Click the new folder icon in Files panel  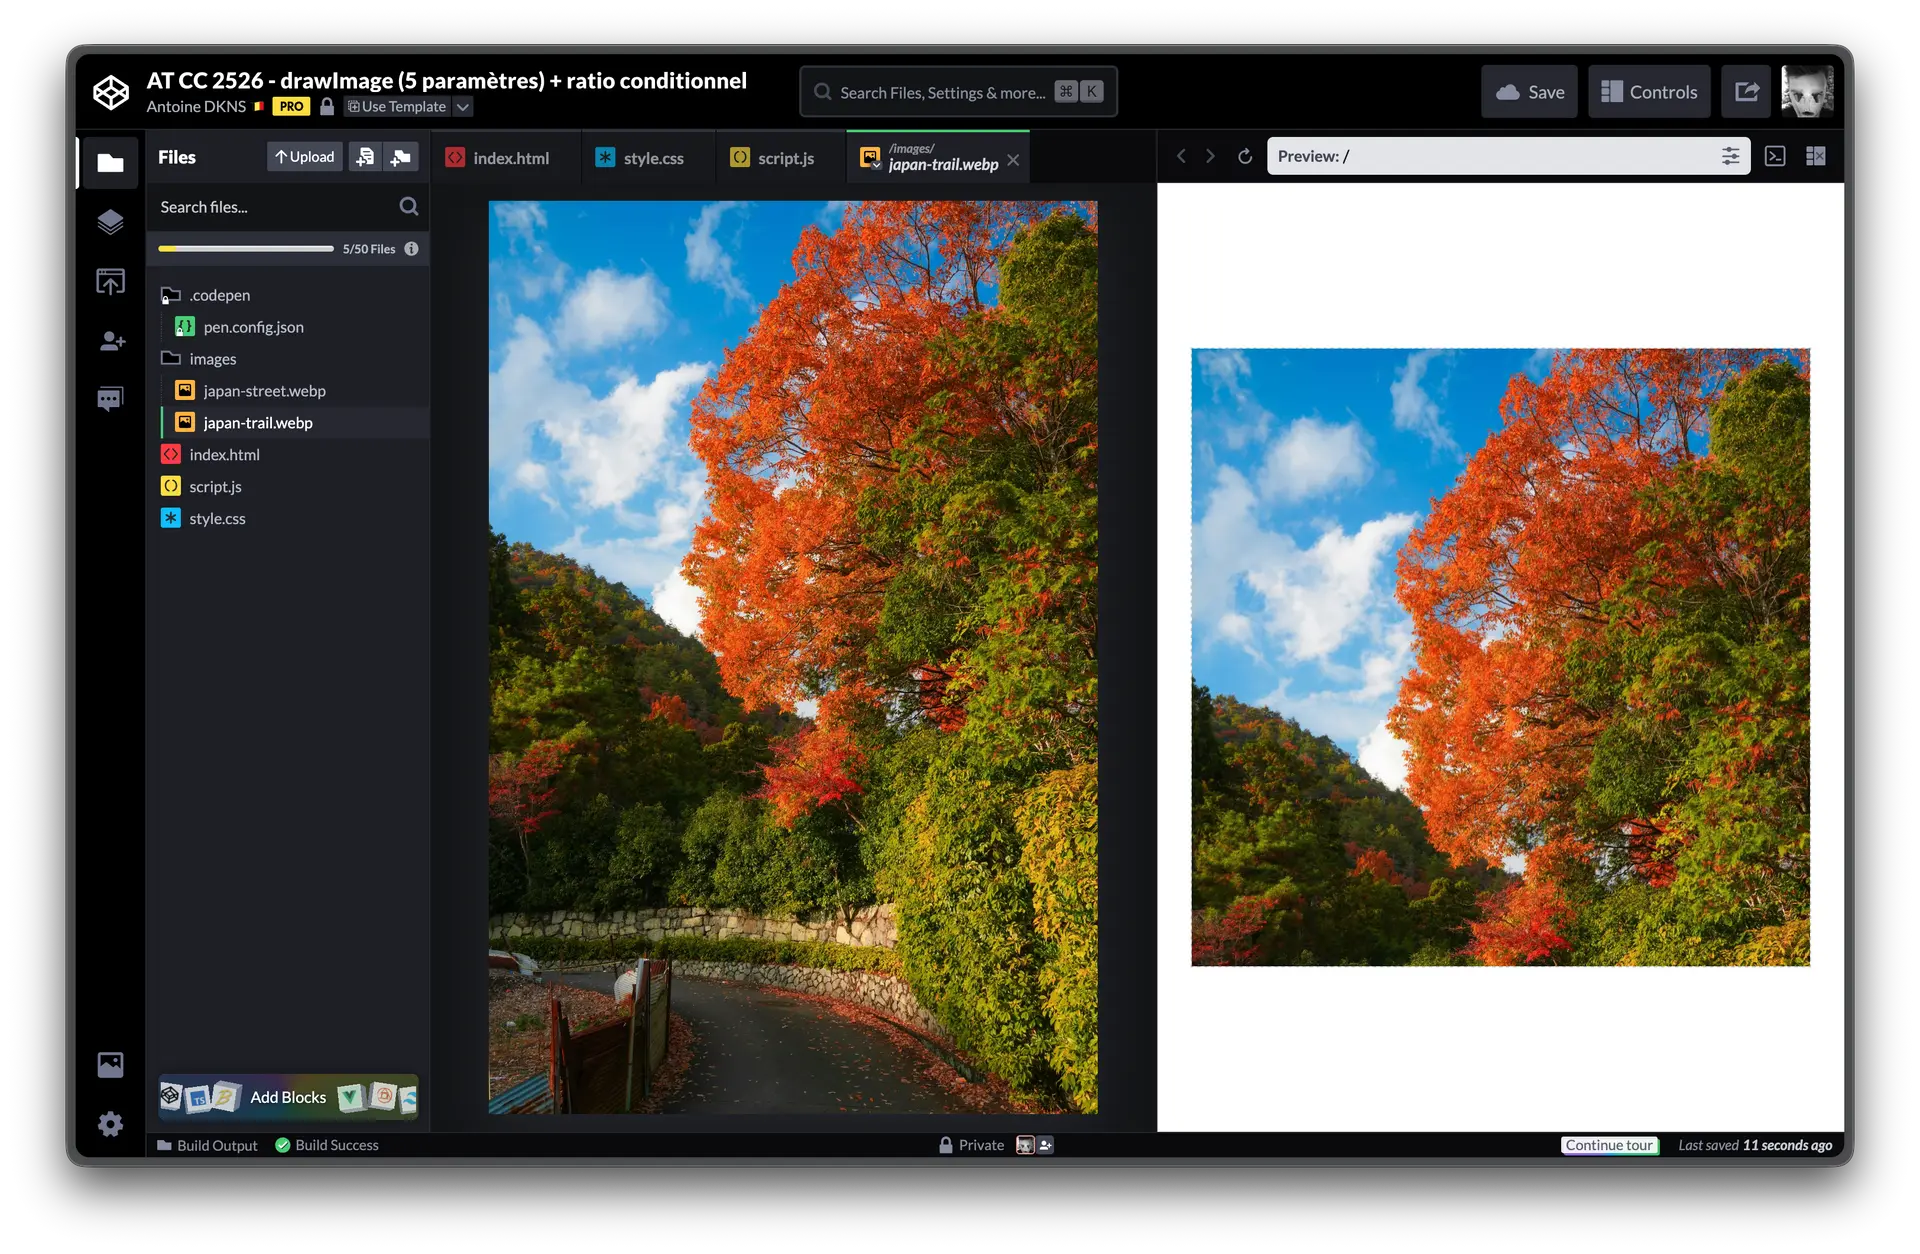(401, 157)
